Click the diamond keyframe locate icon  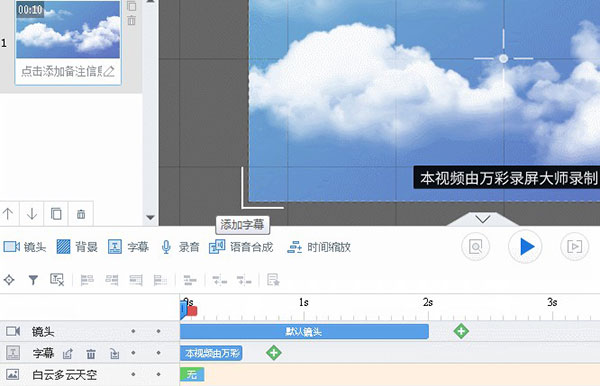coord(9,280)
